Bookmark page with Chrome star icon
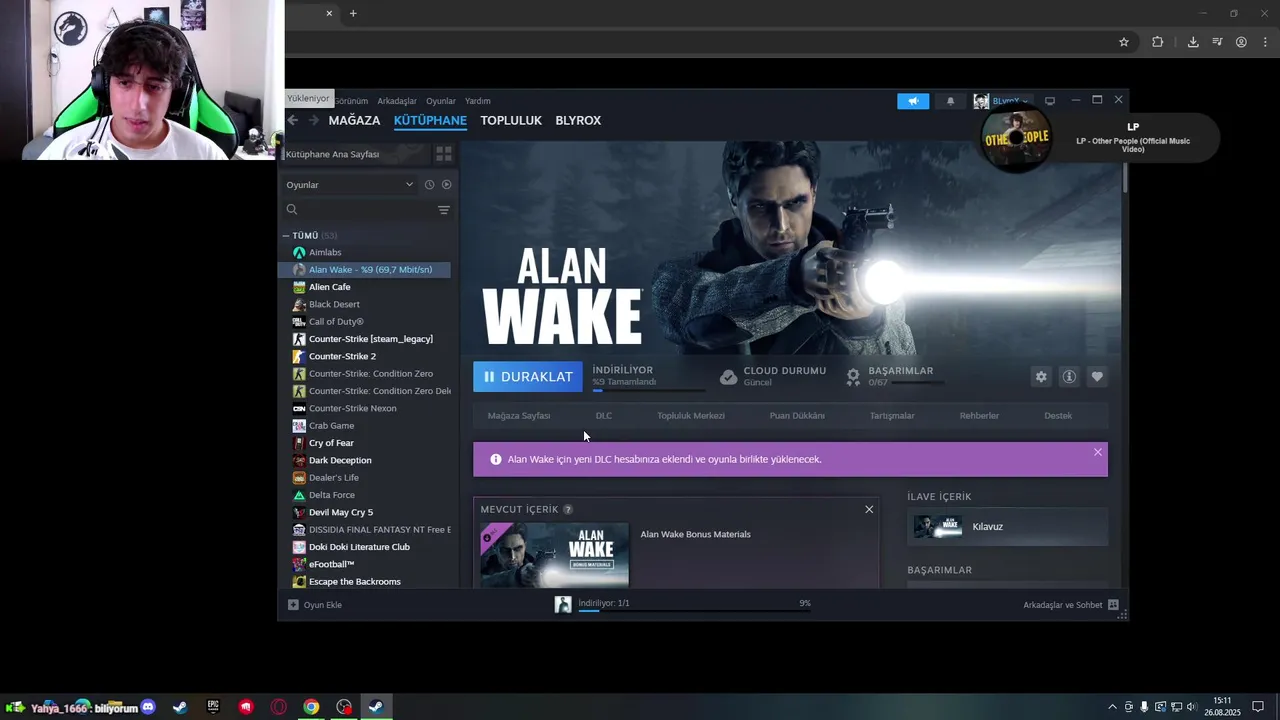1280x720 pixels. click(x=1124, y=42)
